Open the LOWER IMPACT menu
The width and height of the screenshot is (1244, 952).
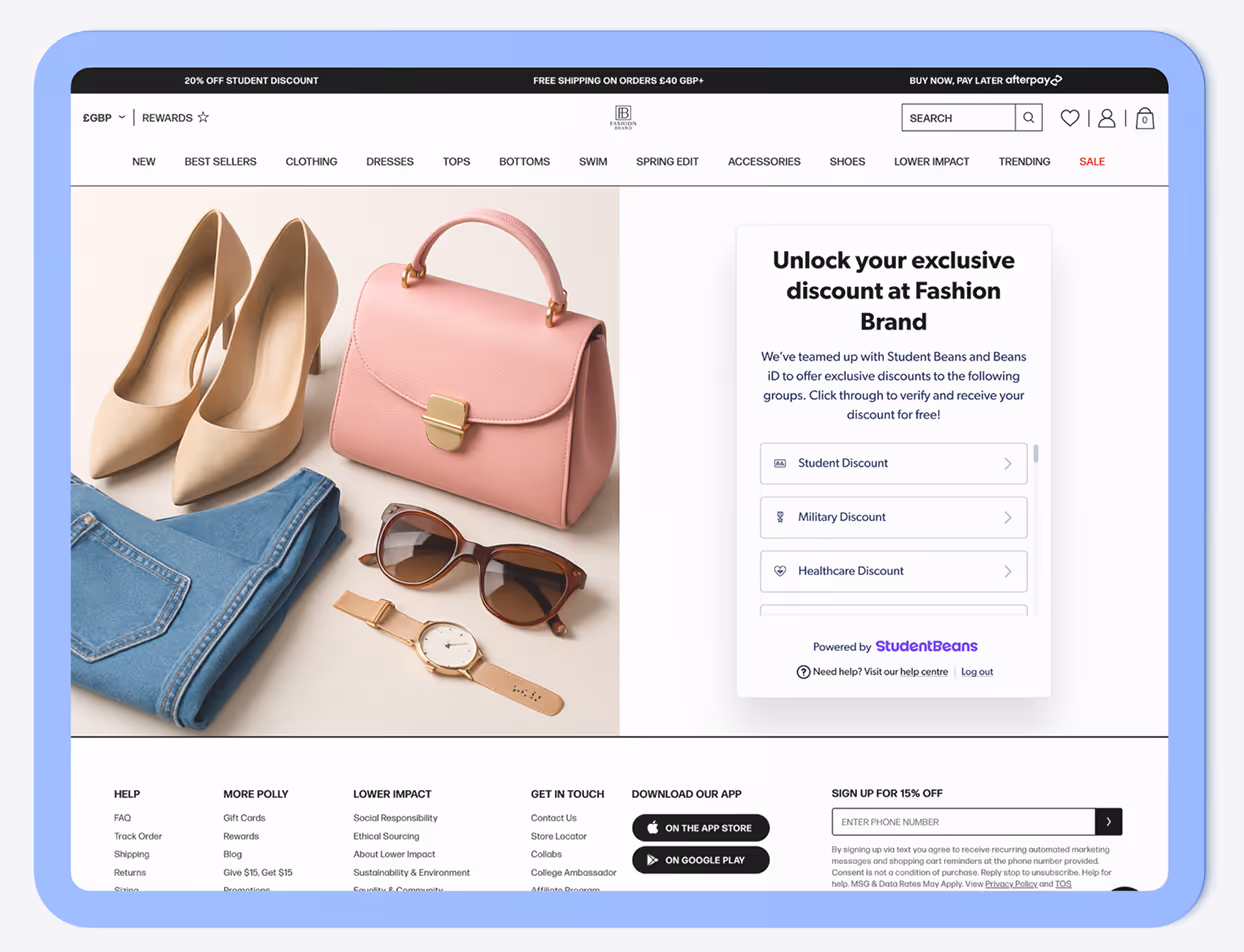(x=931, y=161)
